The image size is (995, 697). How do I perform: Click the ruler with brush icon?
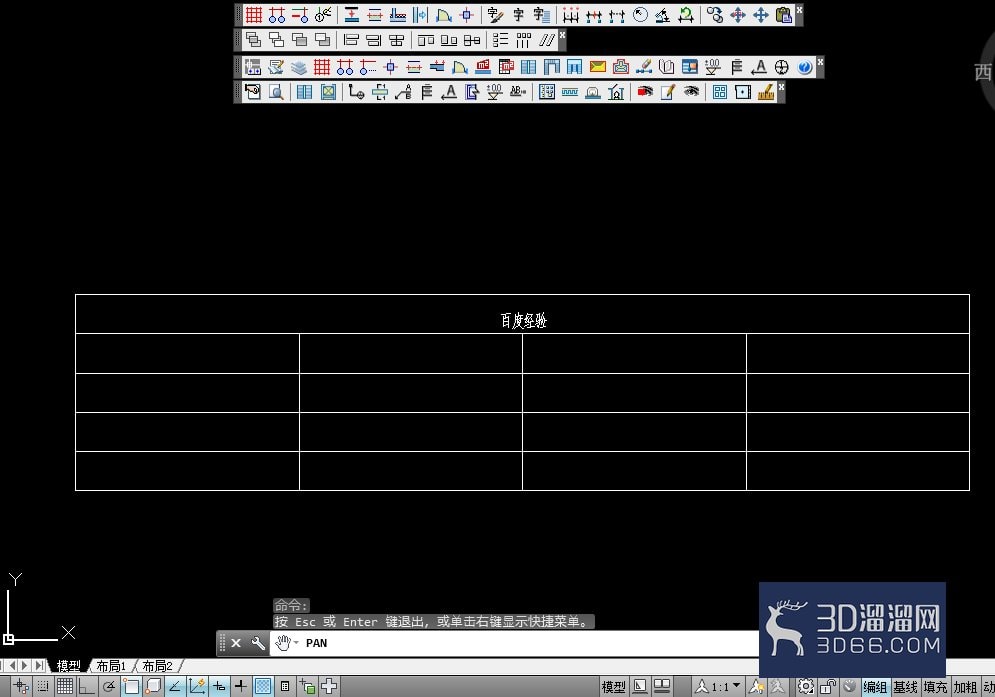[x=766, y=92]
